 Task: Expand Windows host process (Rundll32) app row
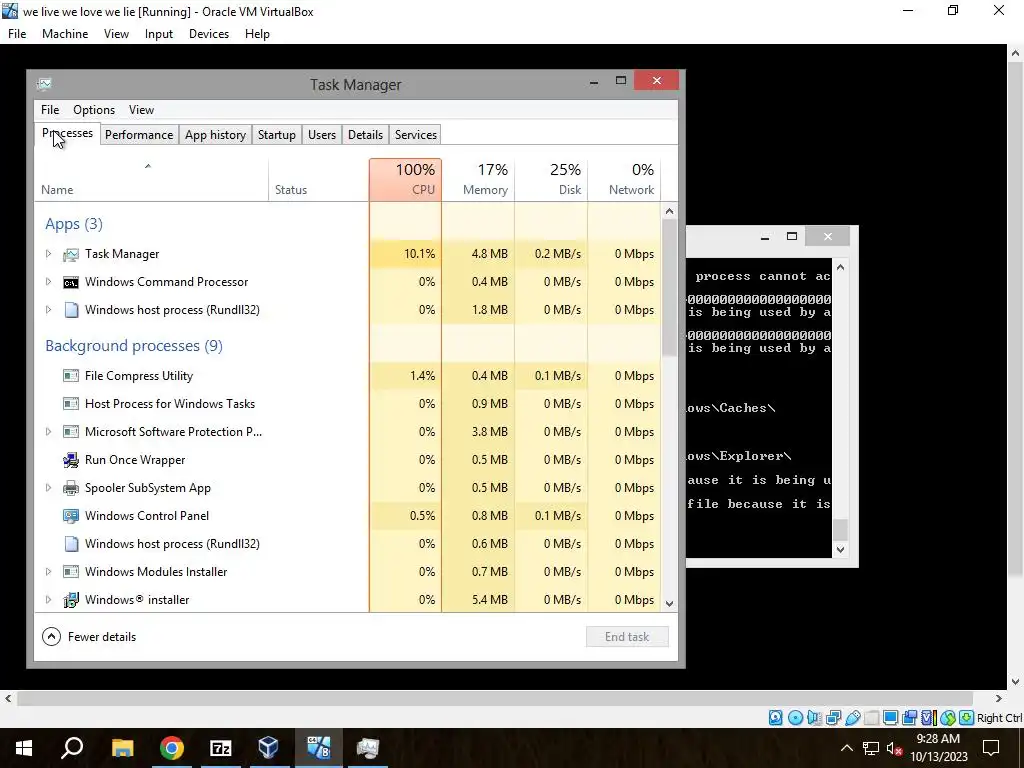pyautogui.click(x=48, y=310)
